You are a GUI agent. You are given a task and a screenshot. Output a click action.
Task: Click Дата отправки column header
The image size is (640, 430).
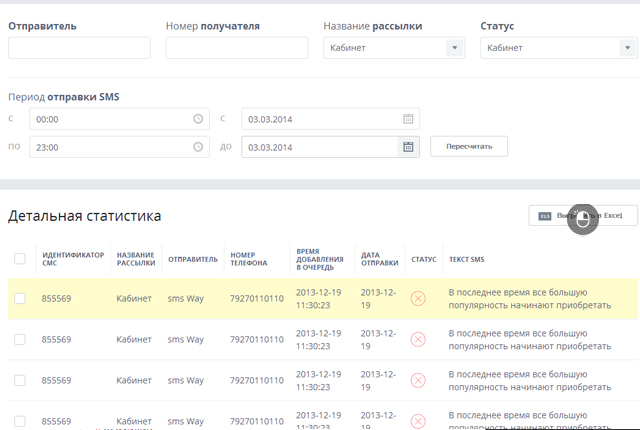tap(380, 259)
